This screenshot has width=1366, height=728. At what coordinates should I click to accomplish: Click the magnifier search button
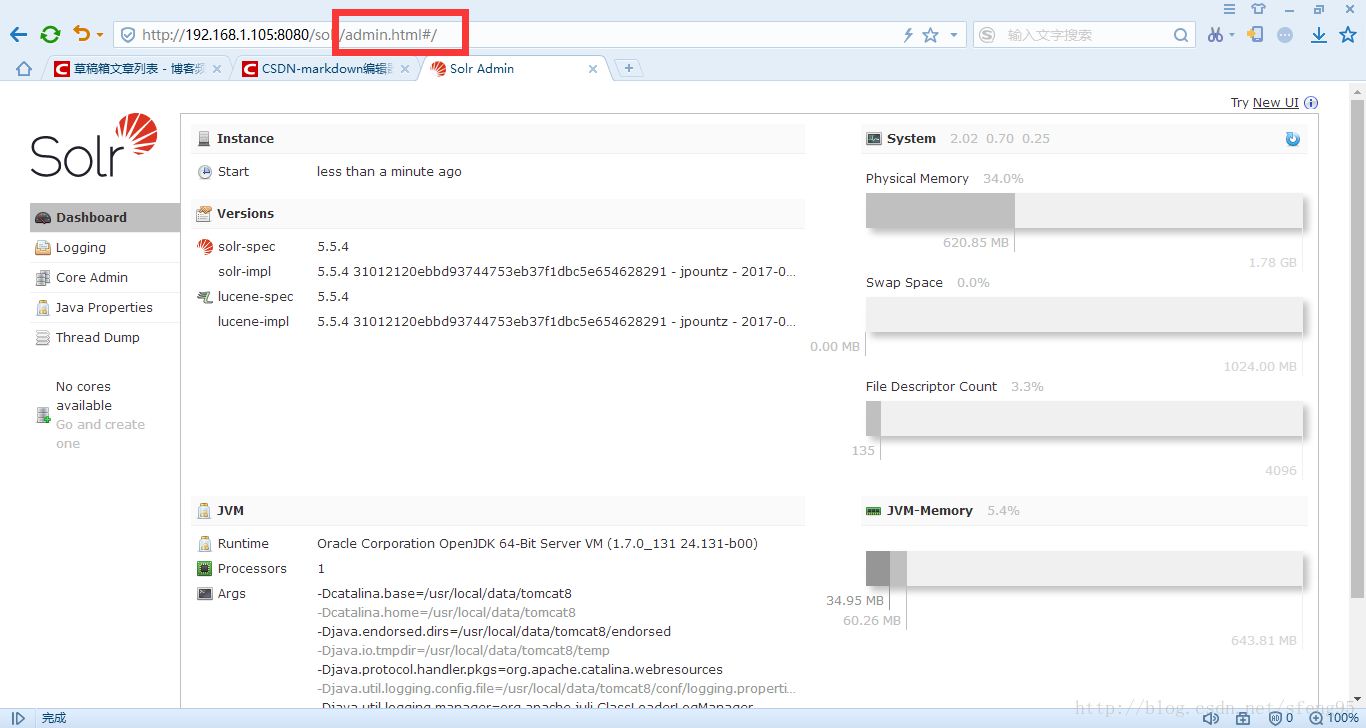(1182, 35)
